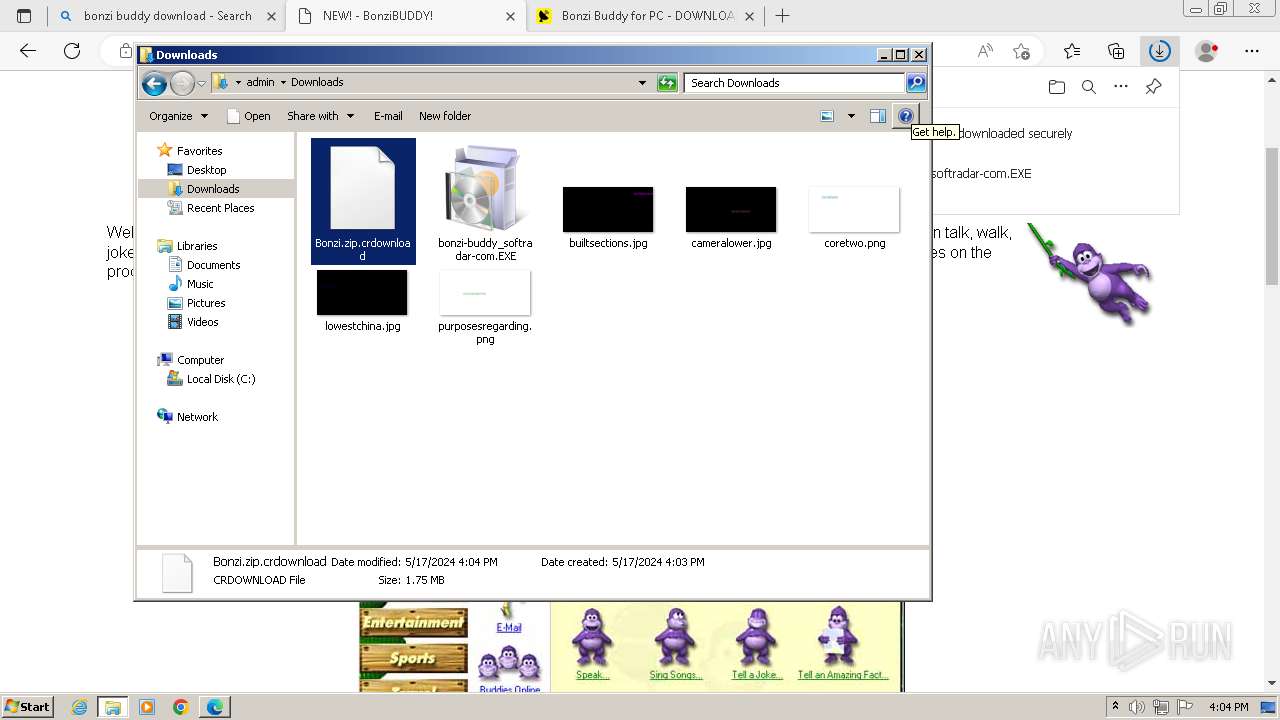The height and width of the screenshot is (720, 1280).
Task: Click admin segment in address breadcrumb
Action: [260, 83]
